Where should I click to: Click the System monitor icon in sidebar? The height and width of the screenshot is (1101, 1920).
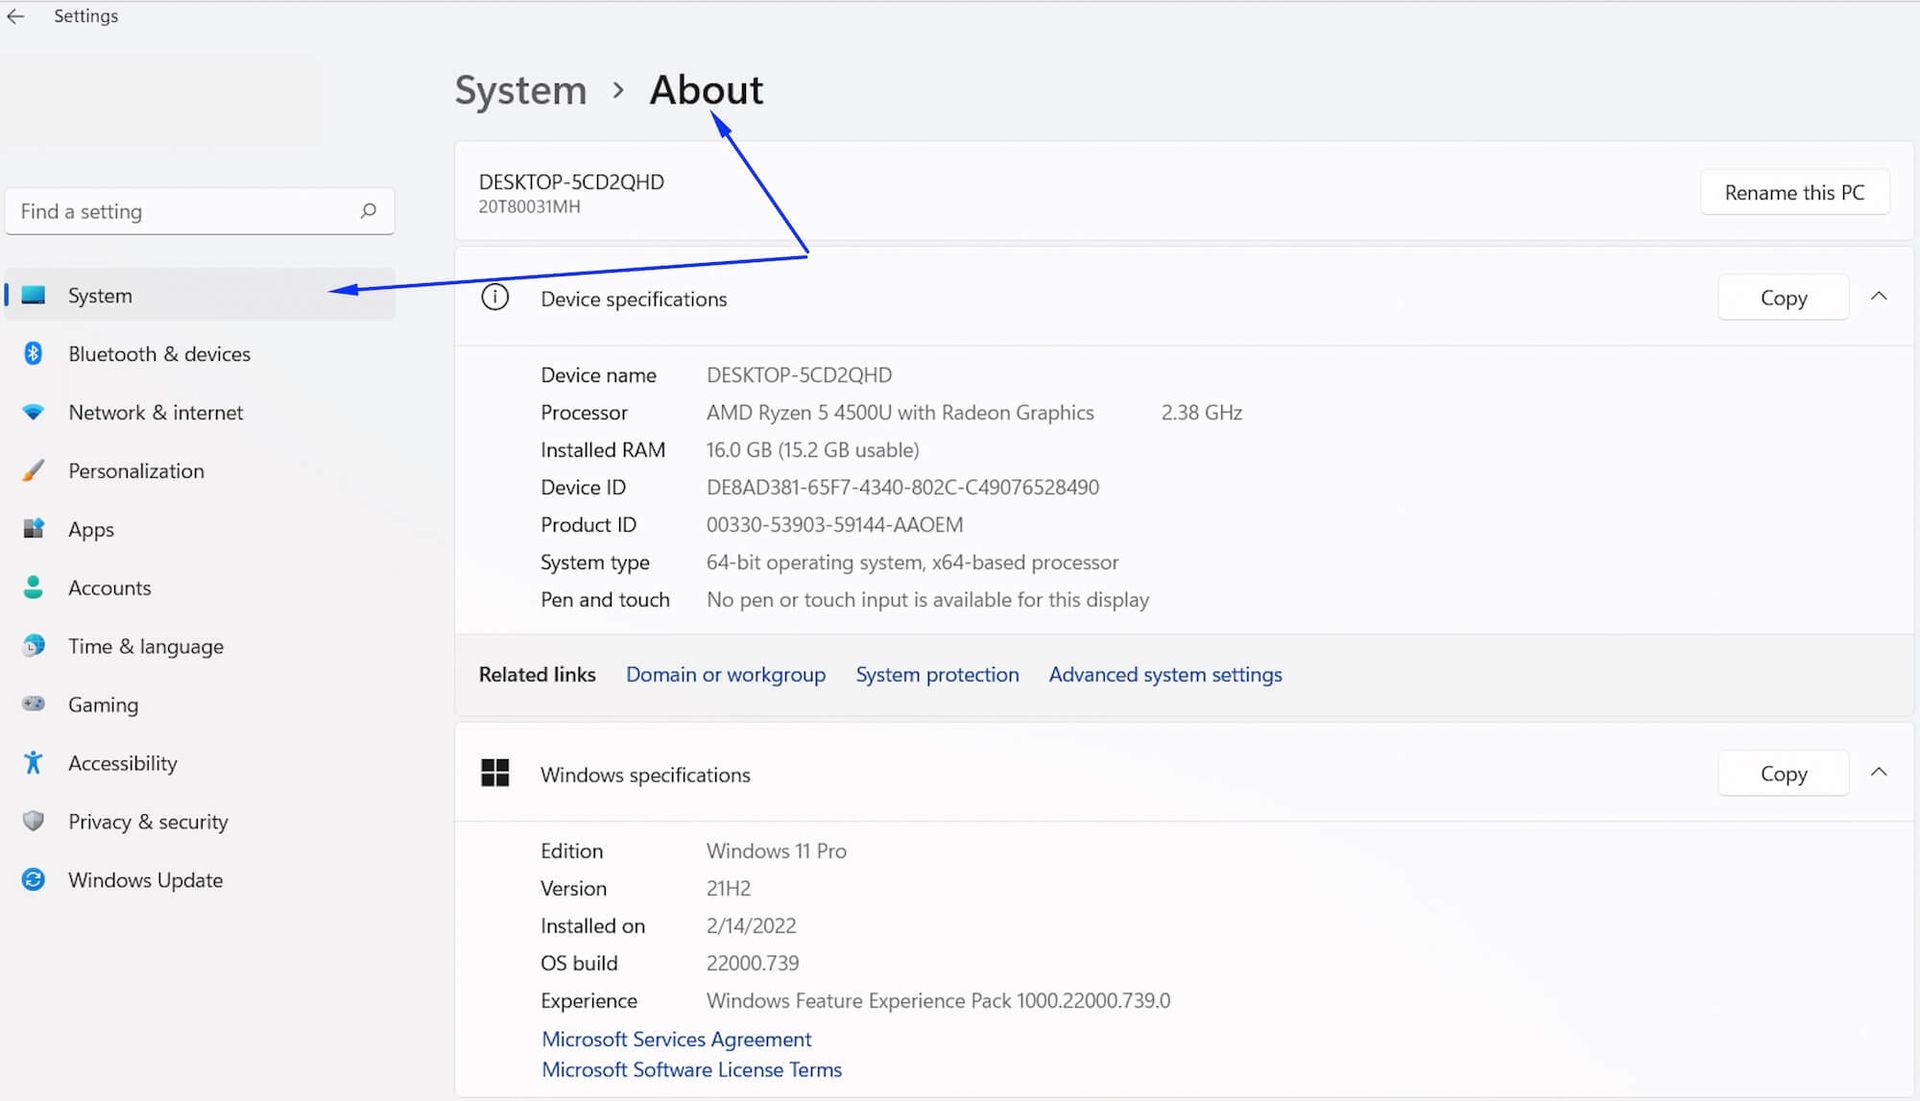point(34,295)
